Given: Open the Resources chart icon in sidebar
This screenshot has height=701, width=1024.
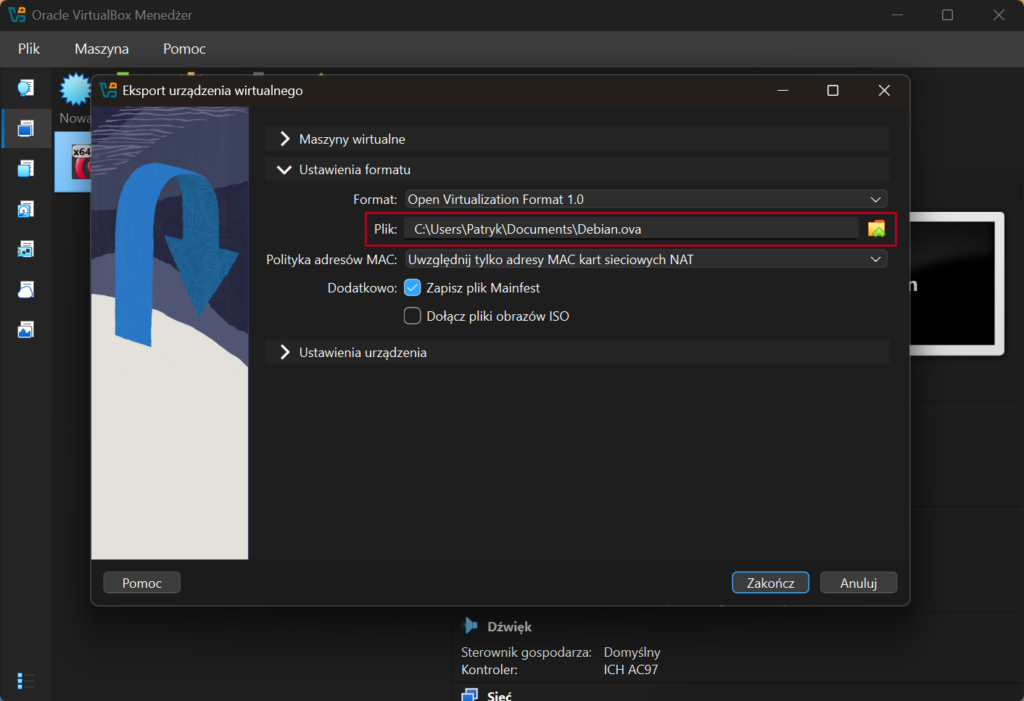Looking at the screenshot, I should 26,329.
